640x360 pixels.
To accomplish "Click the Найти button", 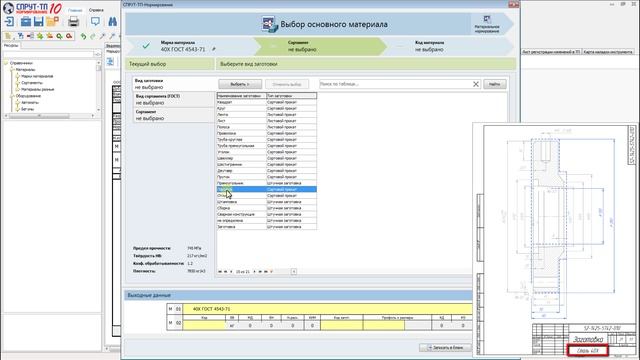I will pyautogui.click(x=495, y=84).
